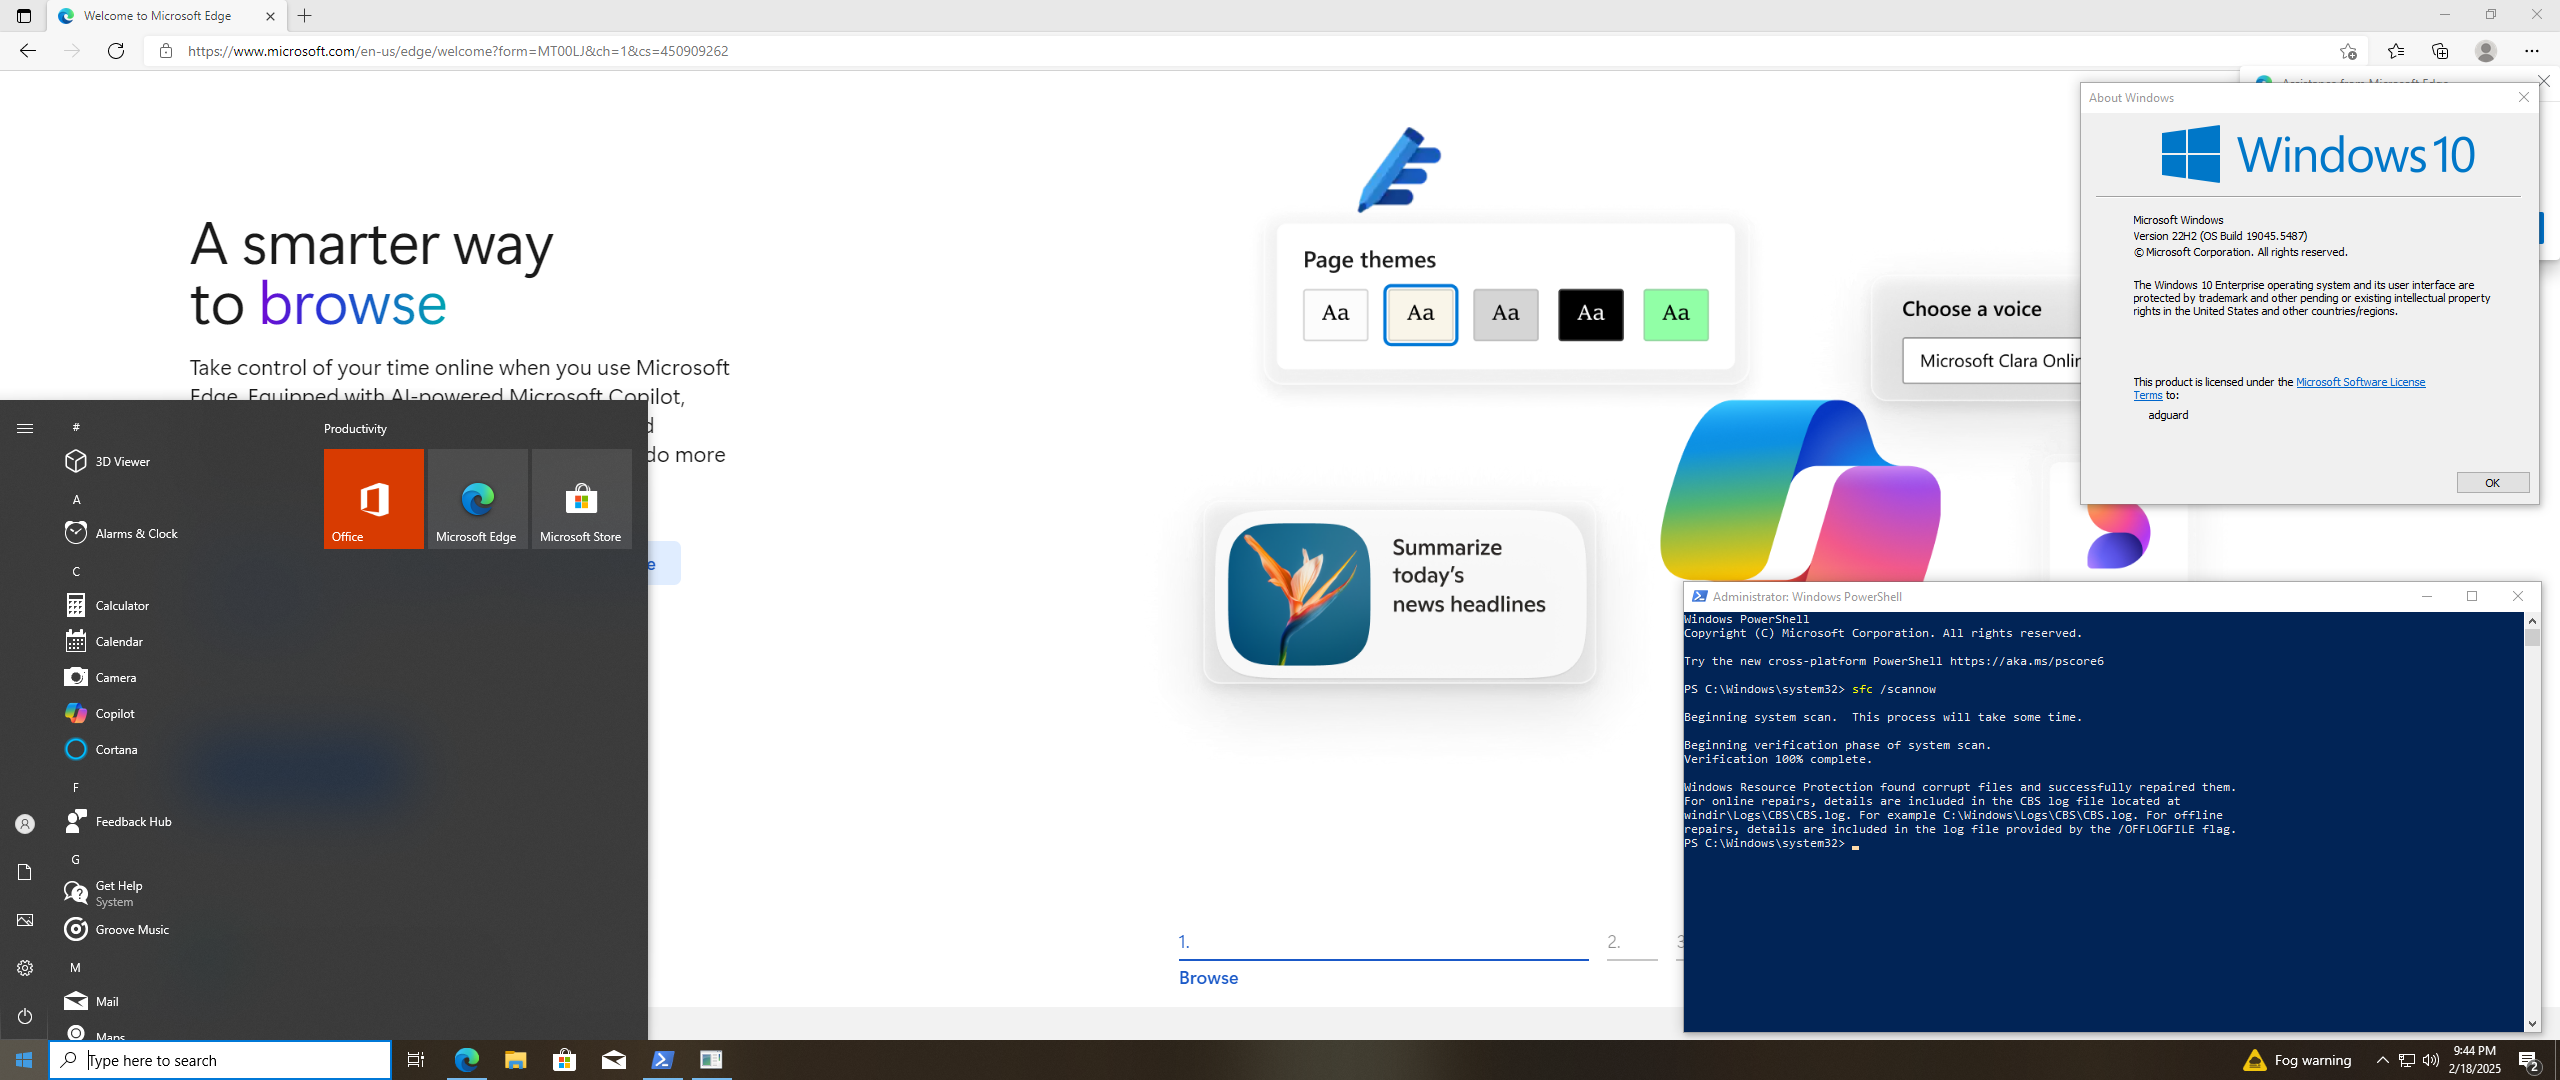2560x1080 pixels.
Task: Click OK in About Windows dialog
Action: click(2493, 483)
